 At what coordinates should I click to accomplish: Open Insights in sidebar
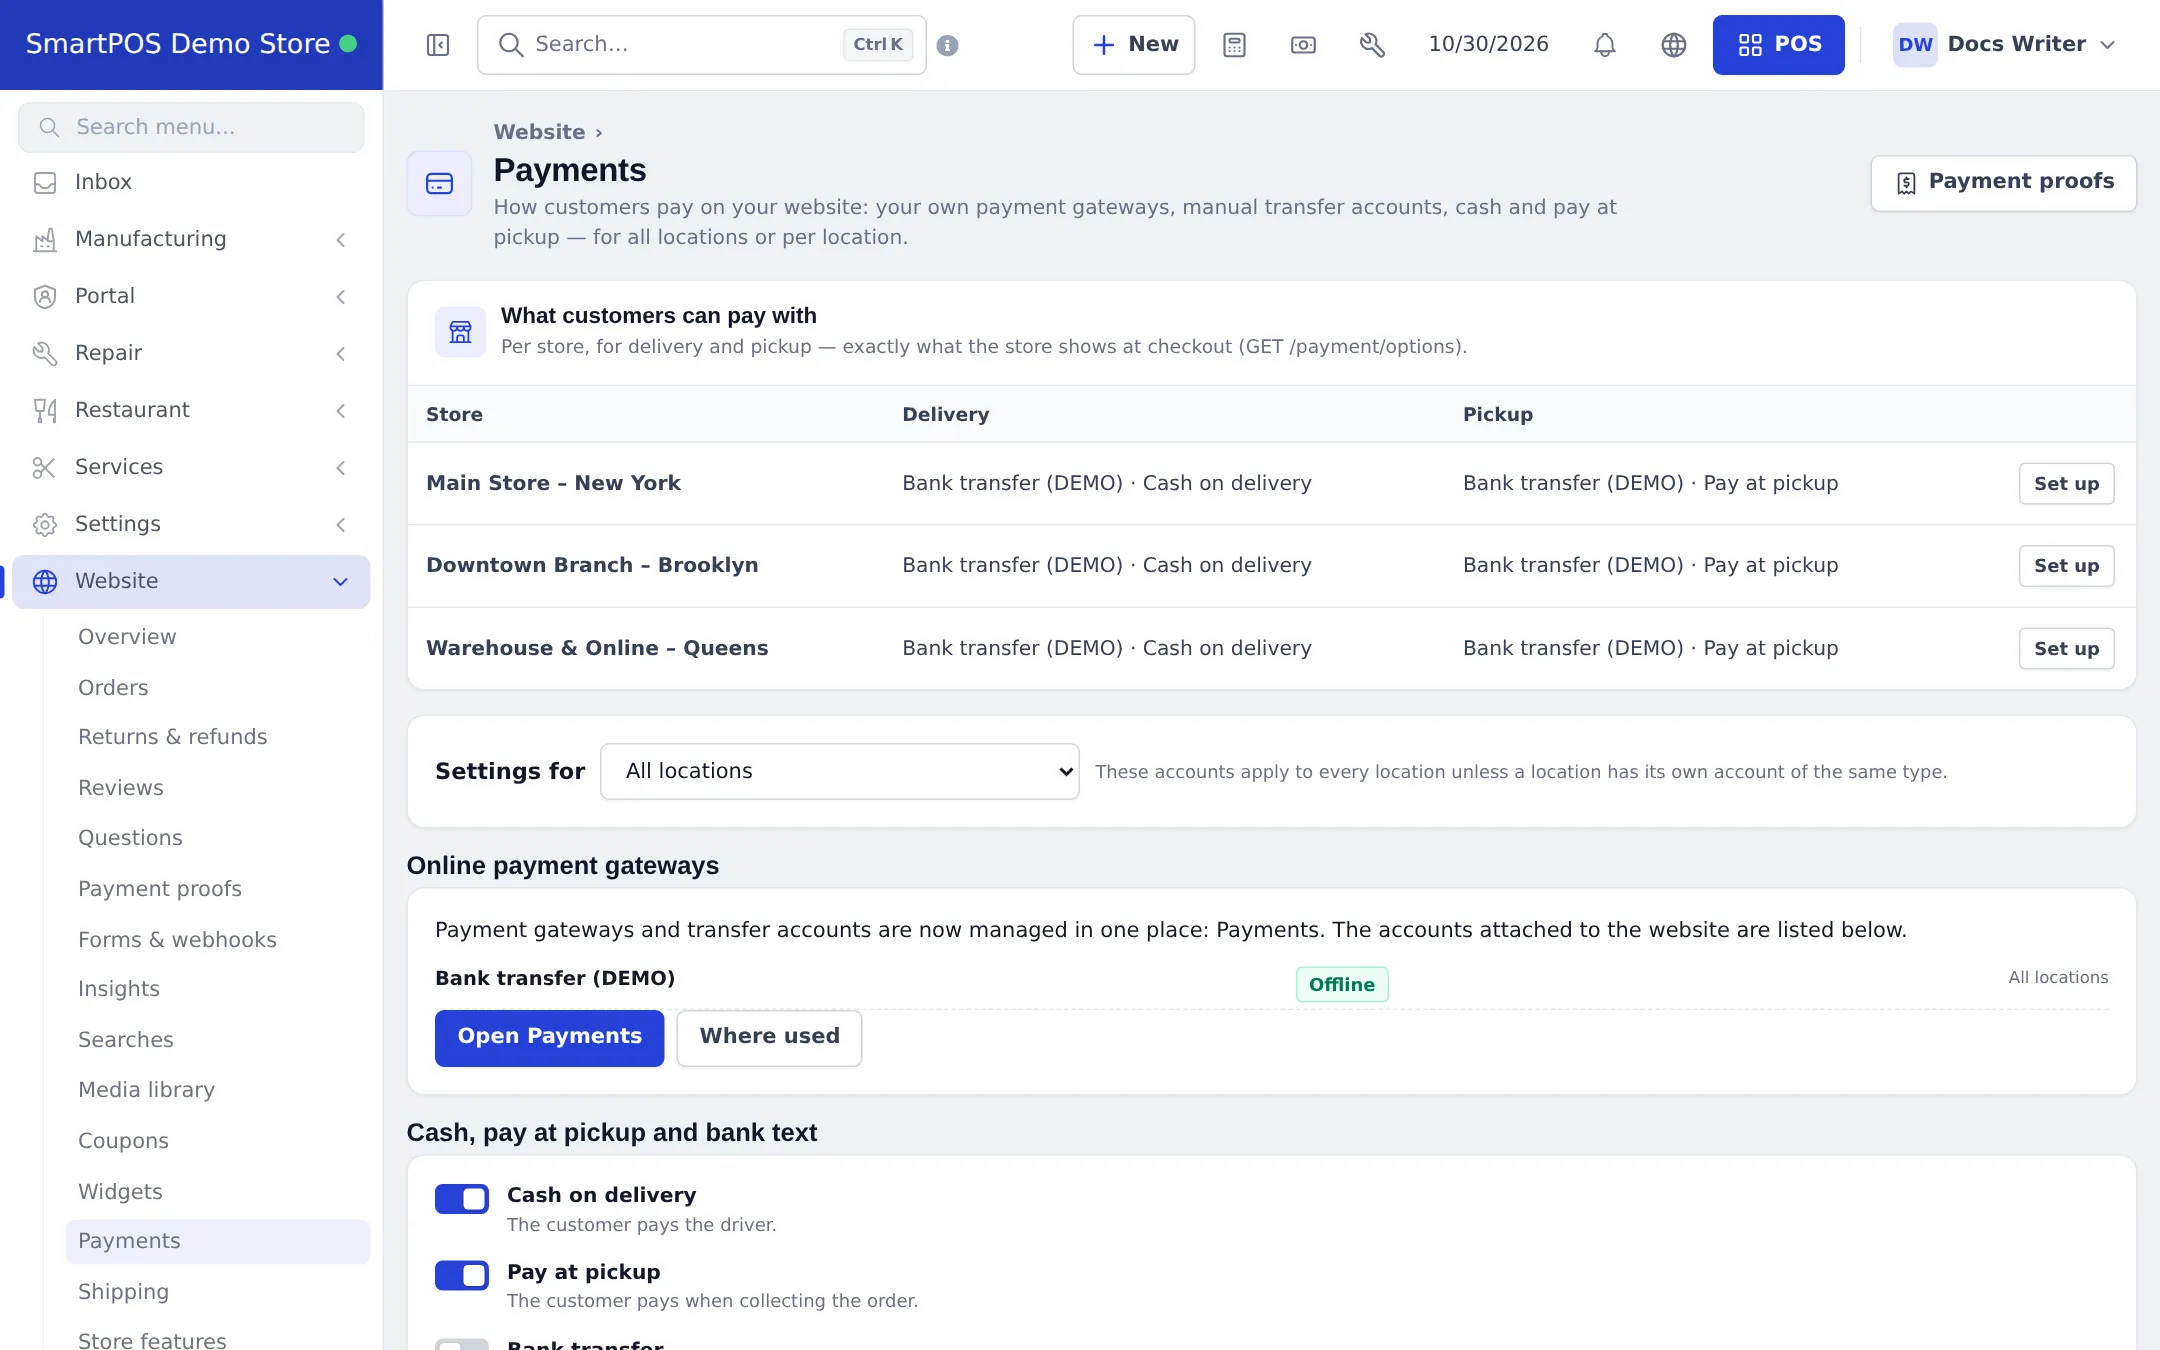[119, 989]
